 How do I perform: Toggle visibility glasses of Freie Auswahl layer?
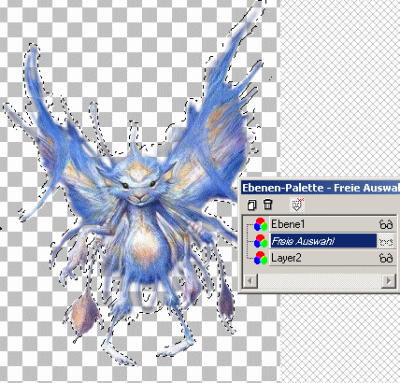(x=386, y=242)
